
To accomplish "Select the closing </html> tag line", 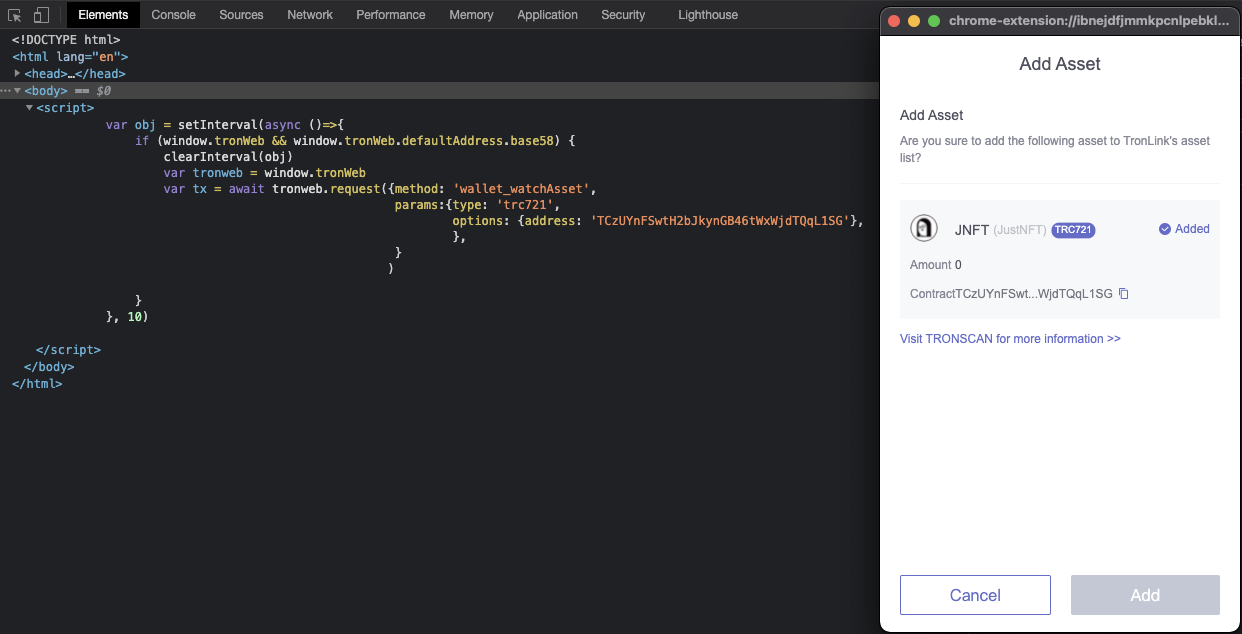I will [37, 384].
